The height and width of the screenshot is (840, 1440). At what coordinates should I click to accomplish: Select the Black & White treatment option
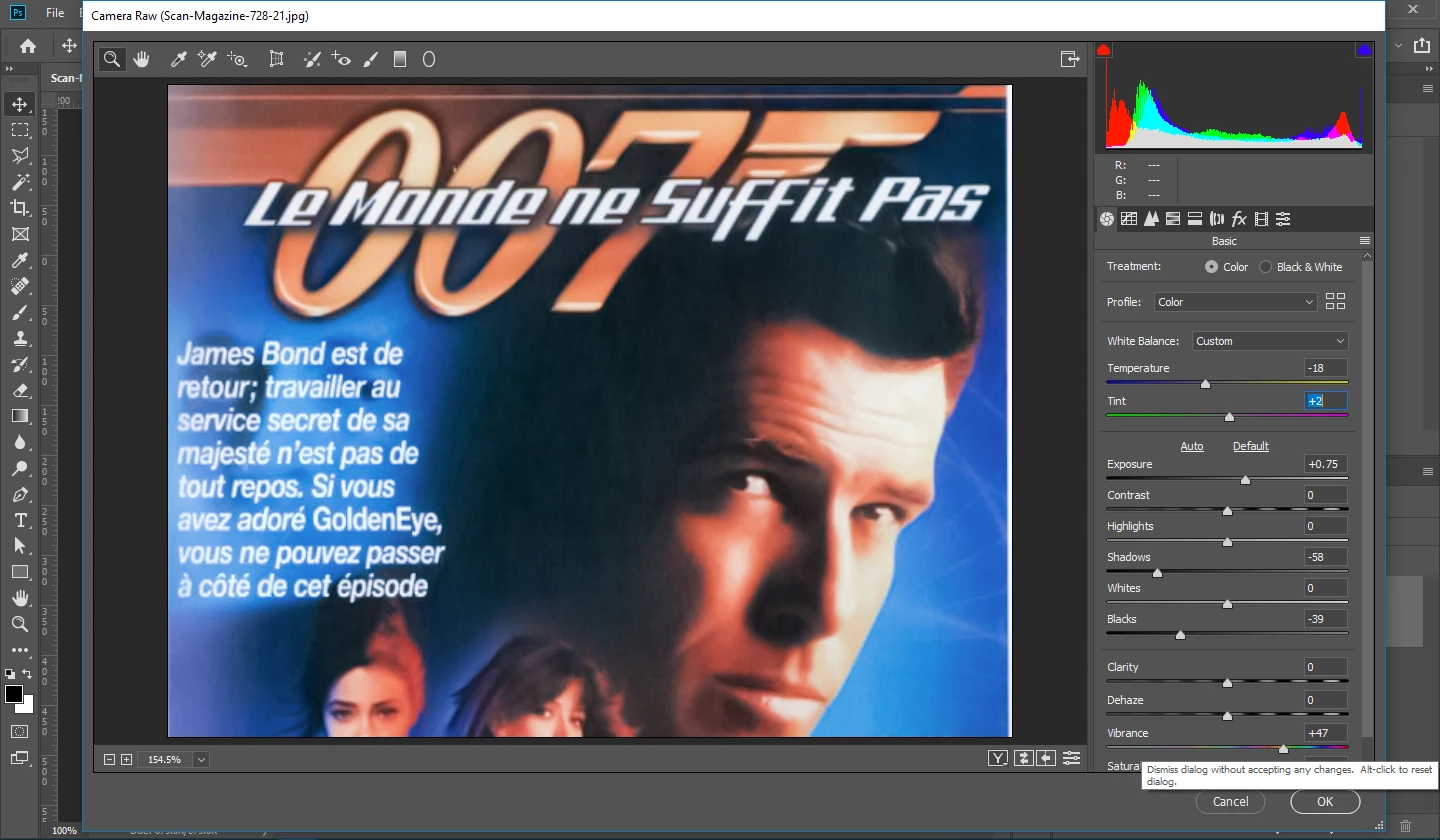pyautogui.click(x=1266, y=267)
